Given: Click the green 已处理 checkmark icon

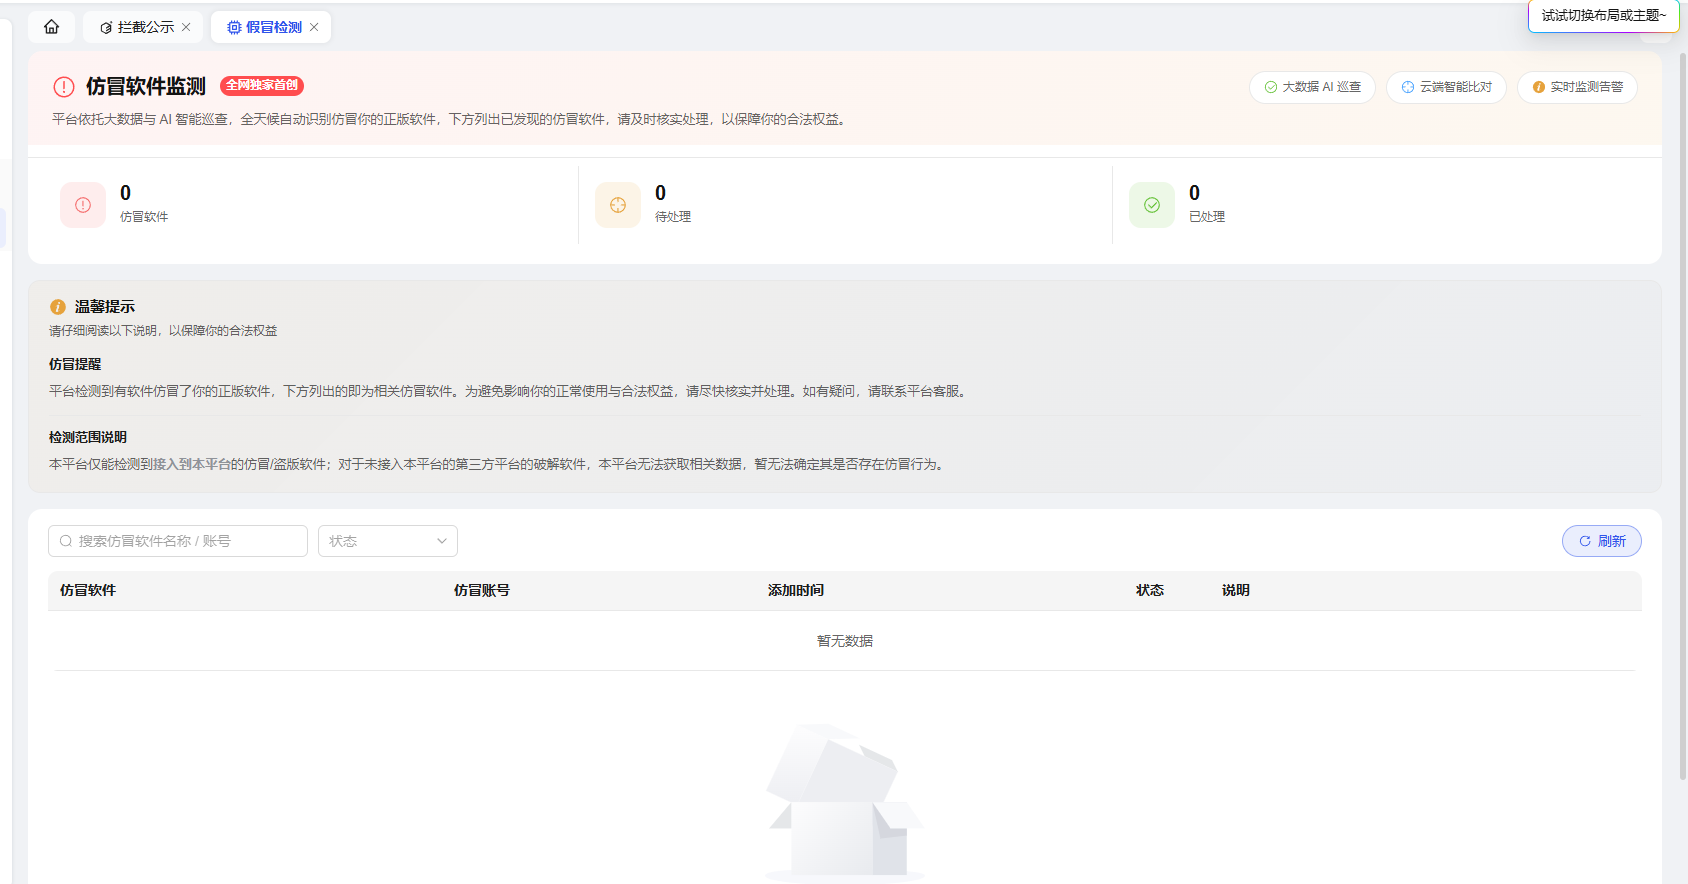Looking at the screenshot, I should pos(1152,205).
